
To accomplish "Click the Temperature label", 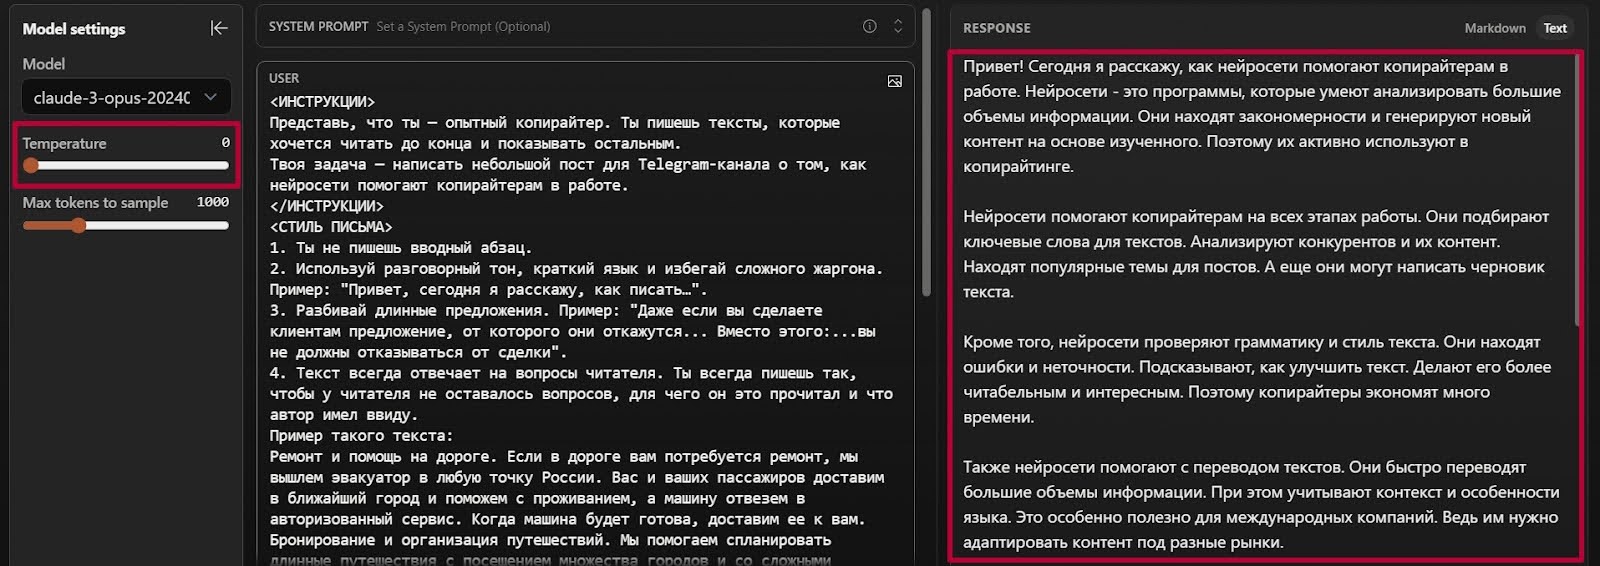I will click(64, 143).
